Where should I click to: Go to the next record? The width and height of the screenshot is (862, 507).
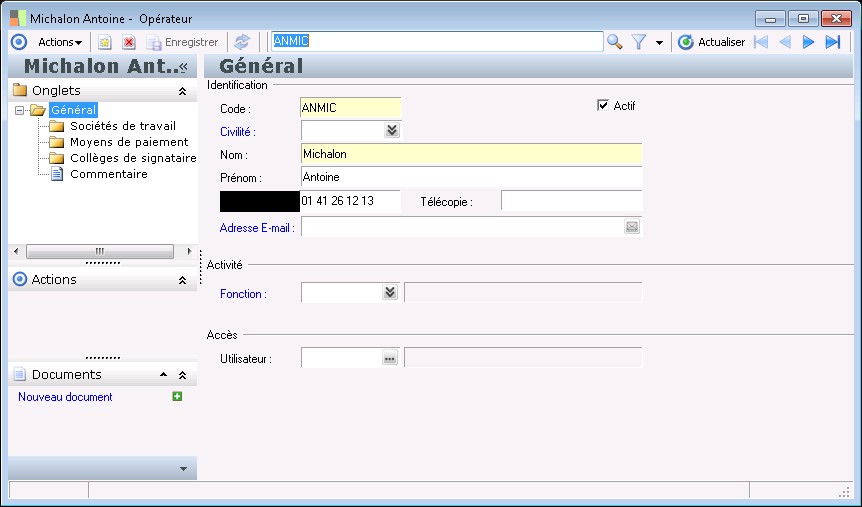808,42
